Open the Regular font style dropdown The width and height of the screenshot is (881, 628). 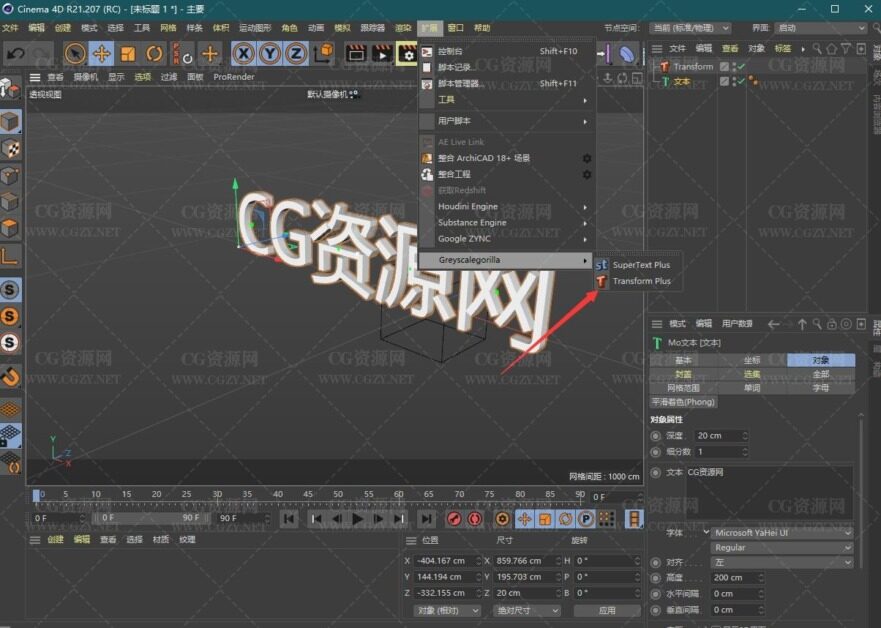click(783, 548)
